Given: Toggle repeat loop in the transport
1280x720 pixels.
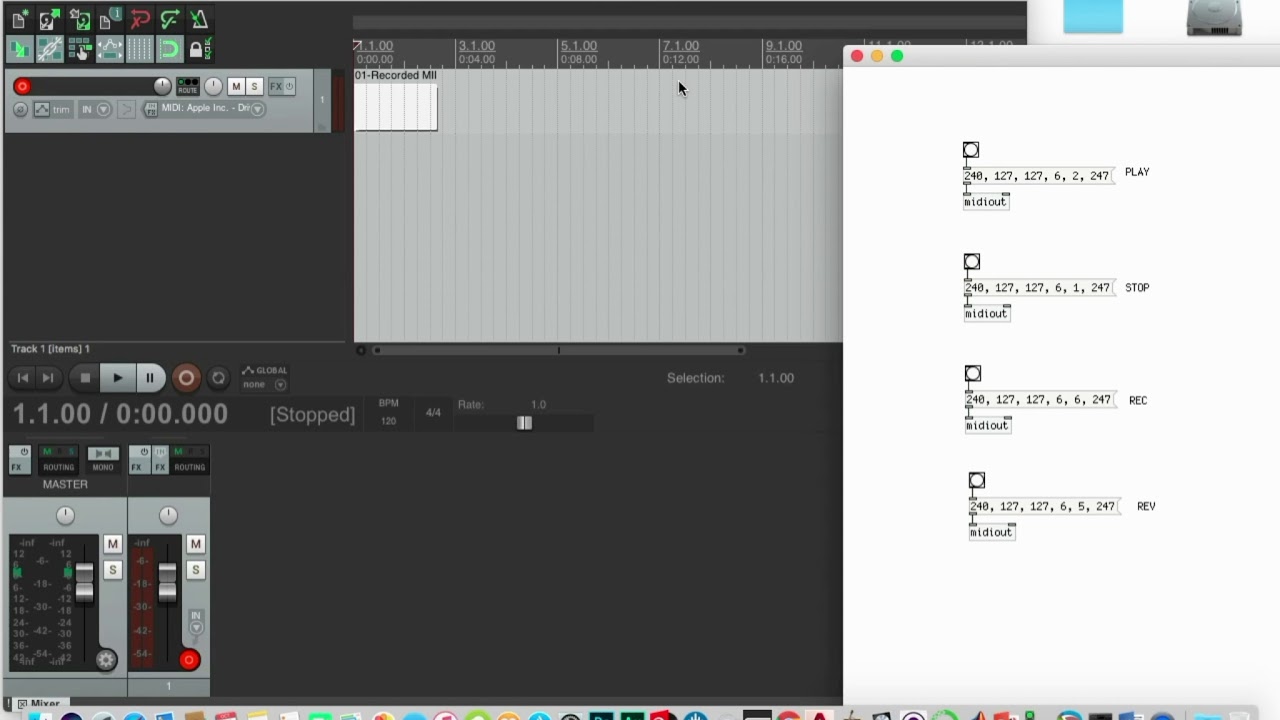Looking at the screenshot, I should click(x=218, y=378).
